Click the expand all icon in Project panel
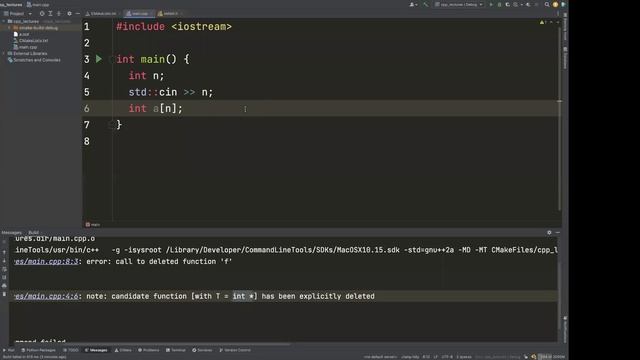Image resolution: width=640 pixels, height=360 pixels. coord(50,13)
